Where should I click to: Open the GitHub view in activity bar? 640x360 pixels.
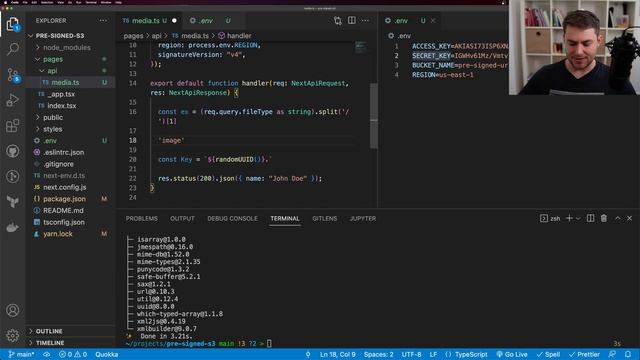coord(13,151)
